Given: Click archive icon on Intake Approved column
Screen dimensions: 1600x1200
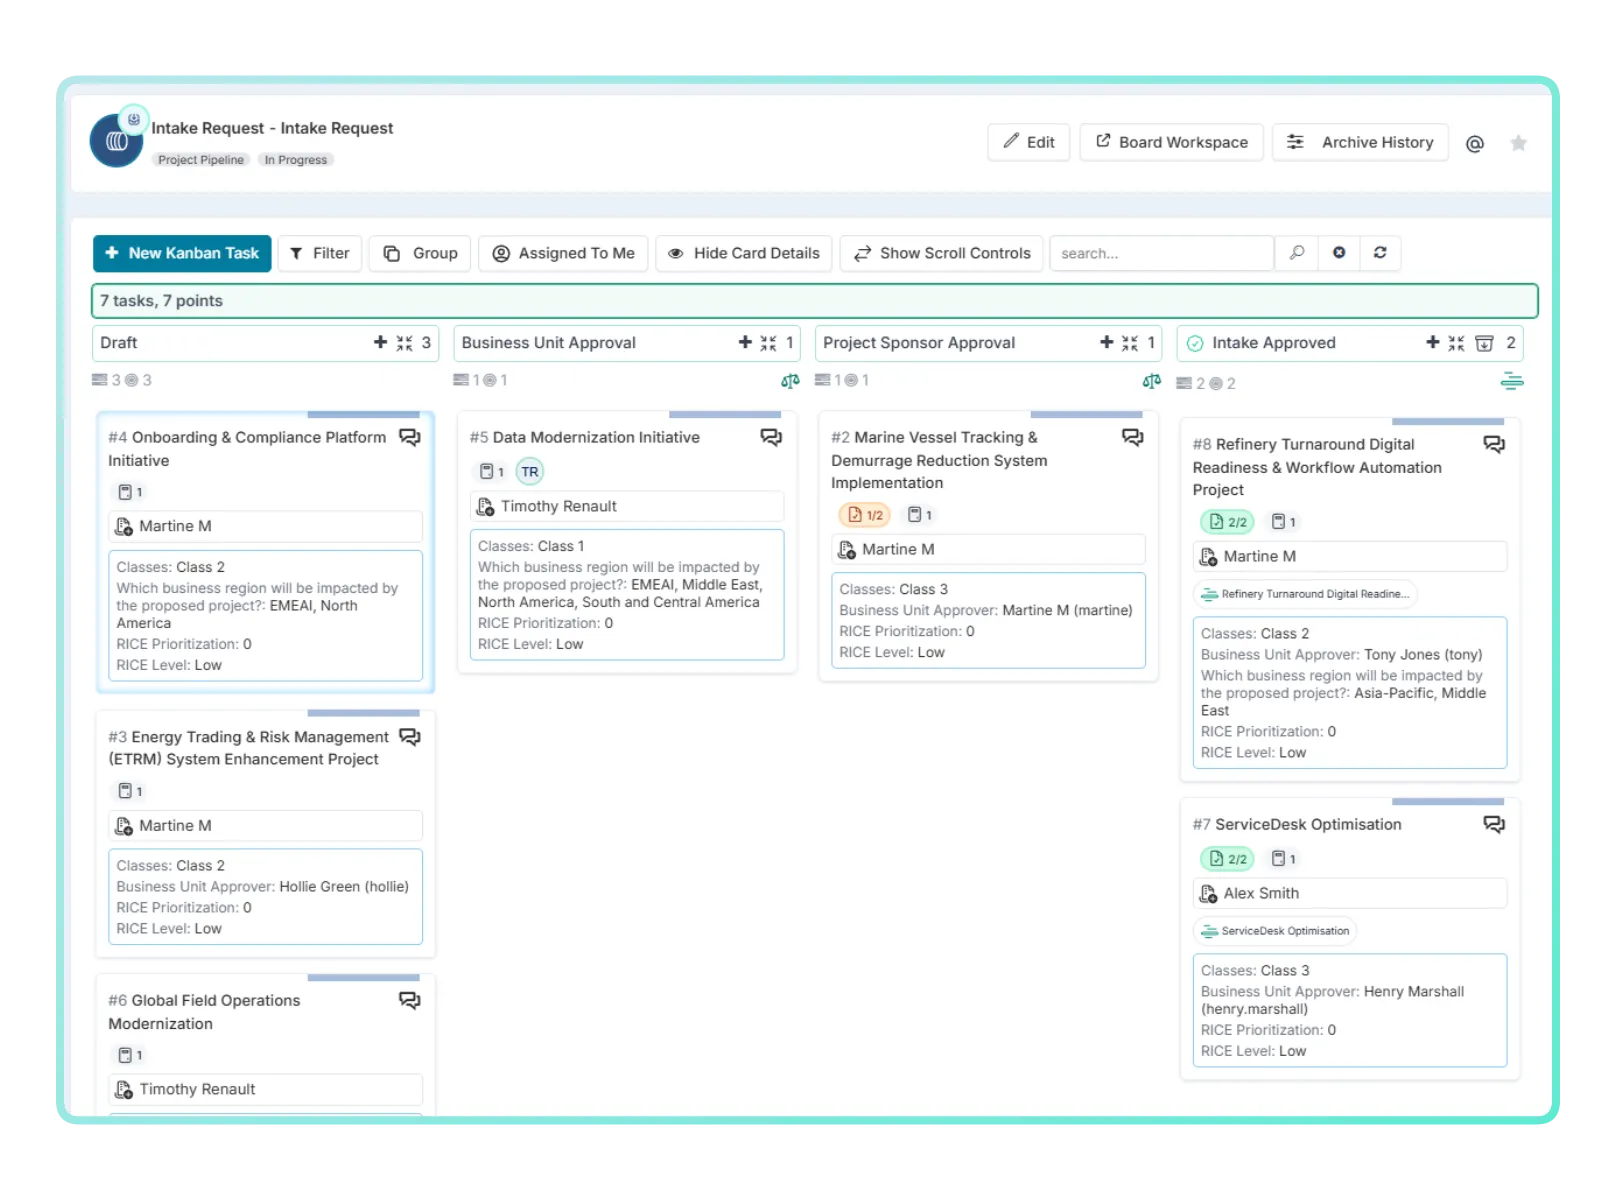Looking at the screenshot, I should tap(1484, 343).
